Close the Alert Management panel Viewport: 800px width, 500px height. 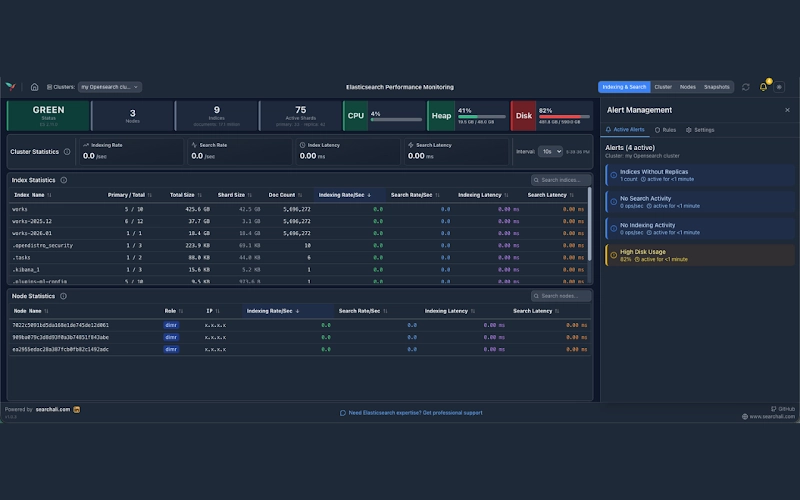pyautogui.click(x=787, y=110)
